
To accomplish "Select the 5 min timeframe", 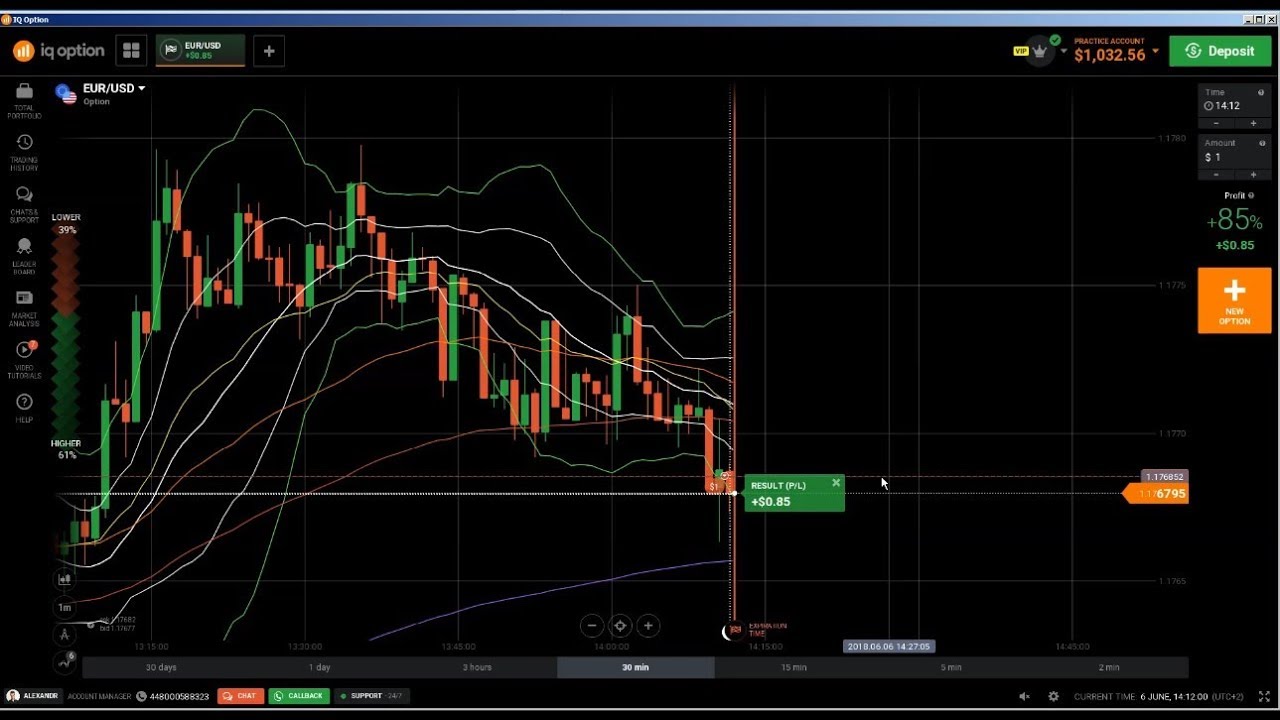I will pos(951,667).
